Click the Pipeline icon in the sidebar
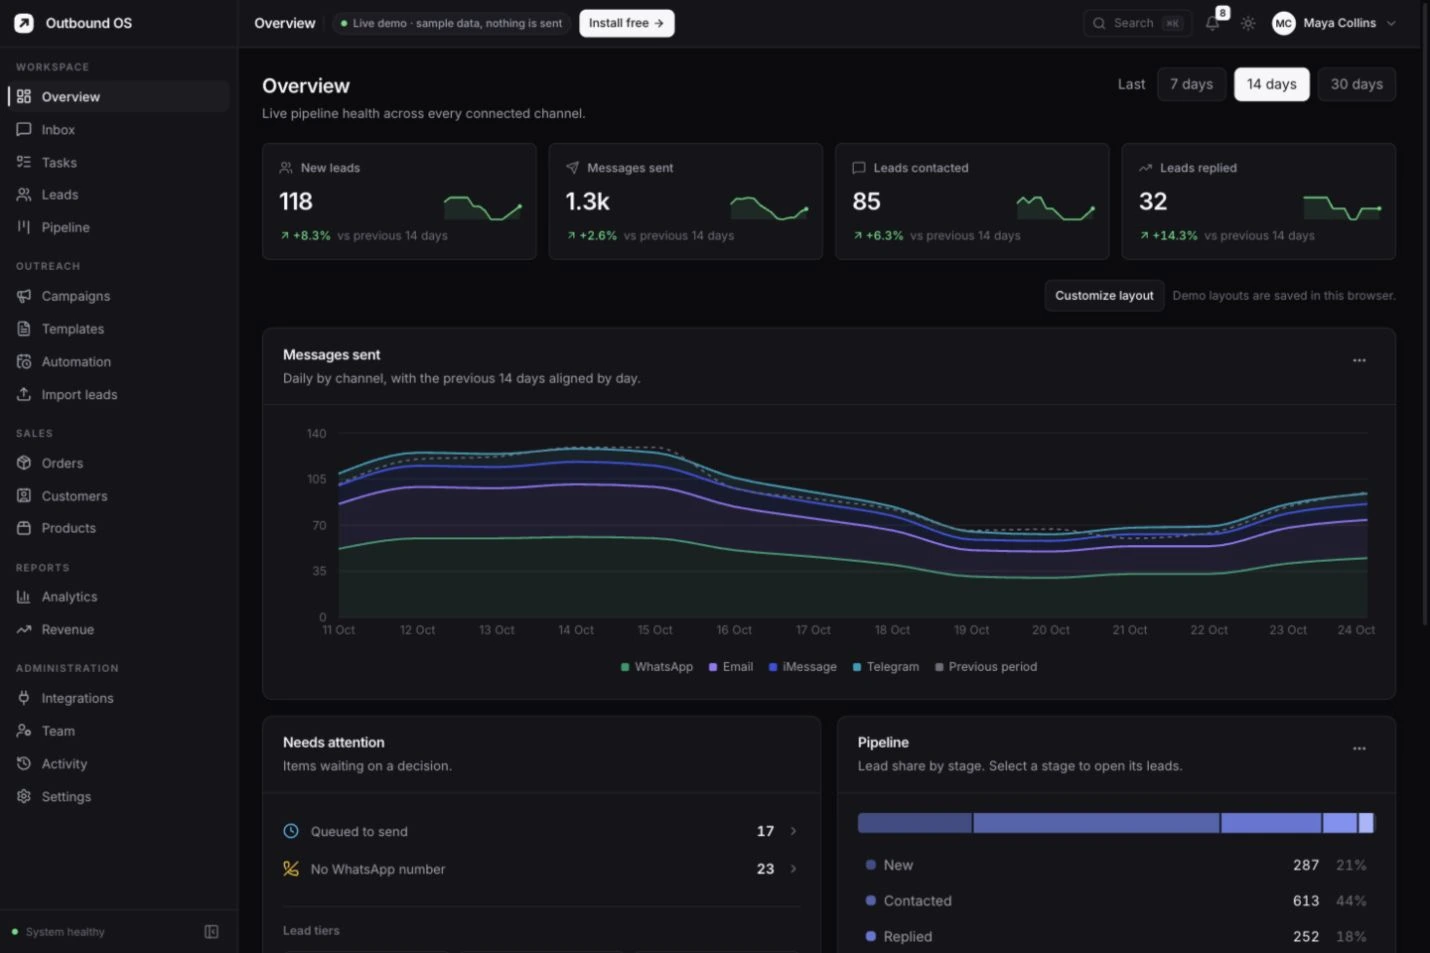 pyautogui.click(x=24, y=227)
